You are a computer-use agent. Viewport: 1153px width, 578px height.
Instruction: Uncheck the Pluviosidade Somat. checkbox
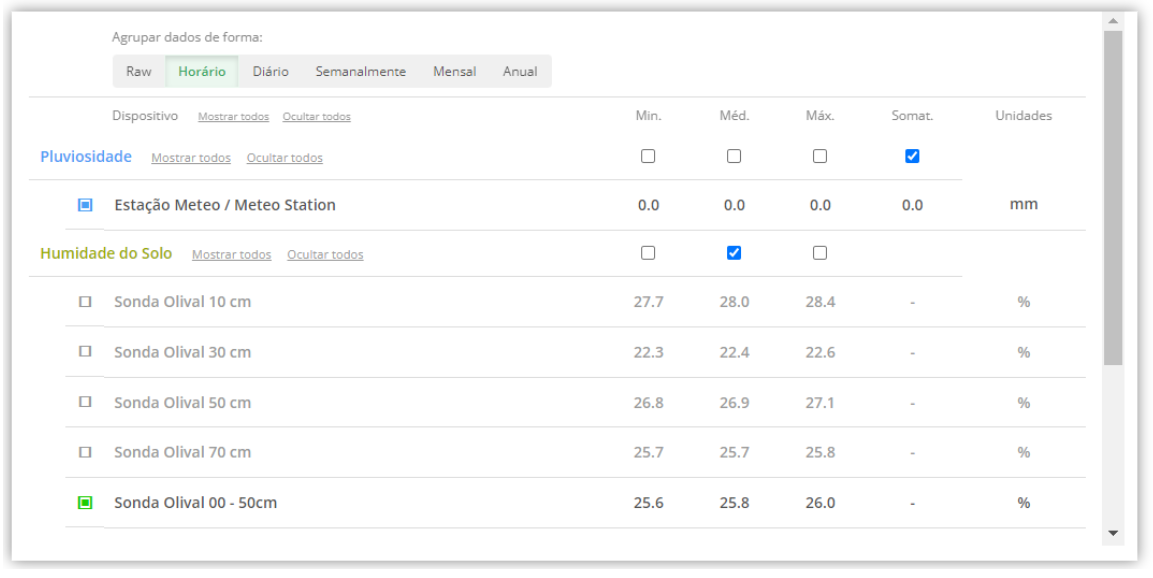click(x=912, y=156)
